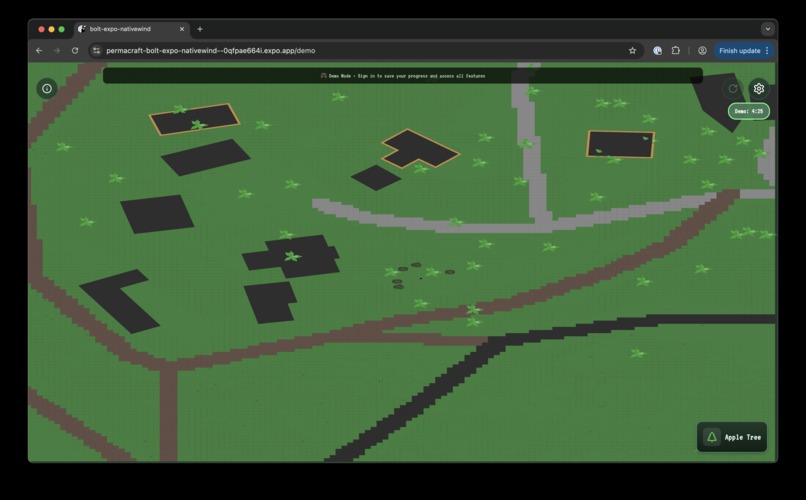Go back in the browser

point(39,50)
